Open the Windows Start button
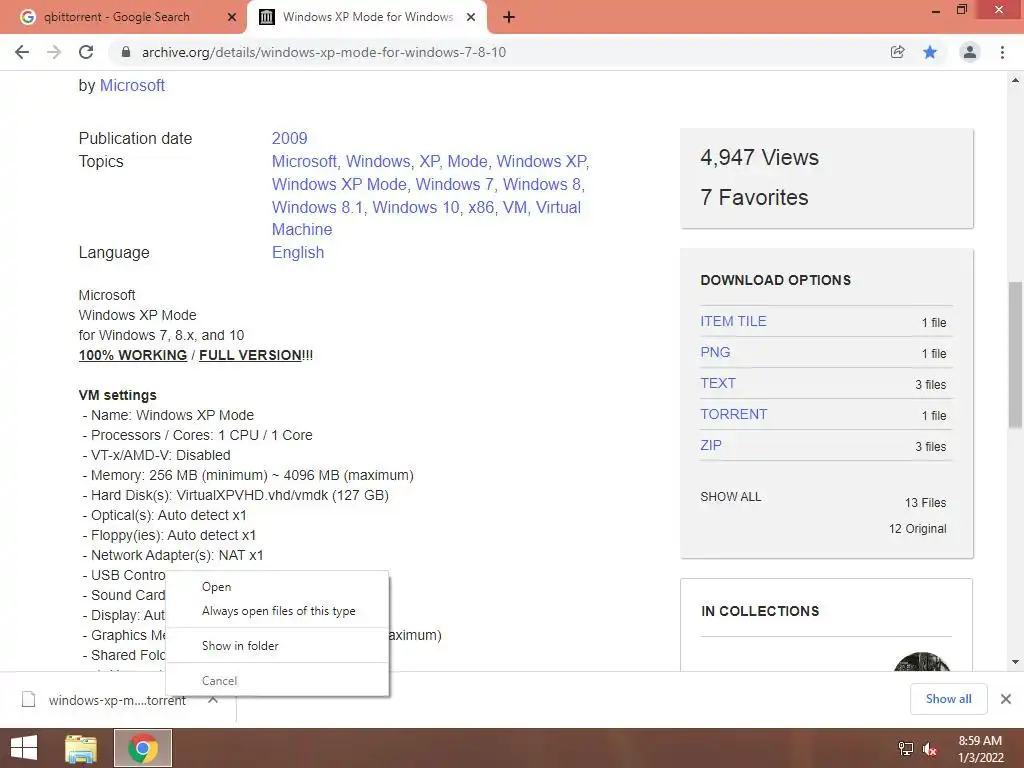The height and width of the screenshot is (768, 1024). [24, 748]
